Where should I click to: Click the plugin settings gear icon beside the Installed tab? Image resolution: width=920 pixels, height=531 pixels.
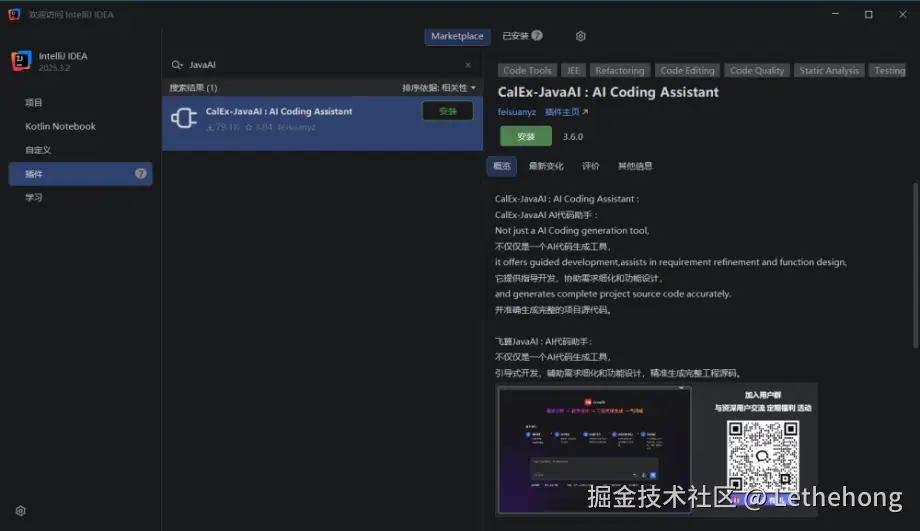point(580,36)
